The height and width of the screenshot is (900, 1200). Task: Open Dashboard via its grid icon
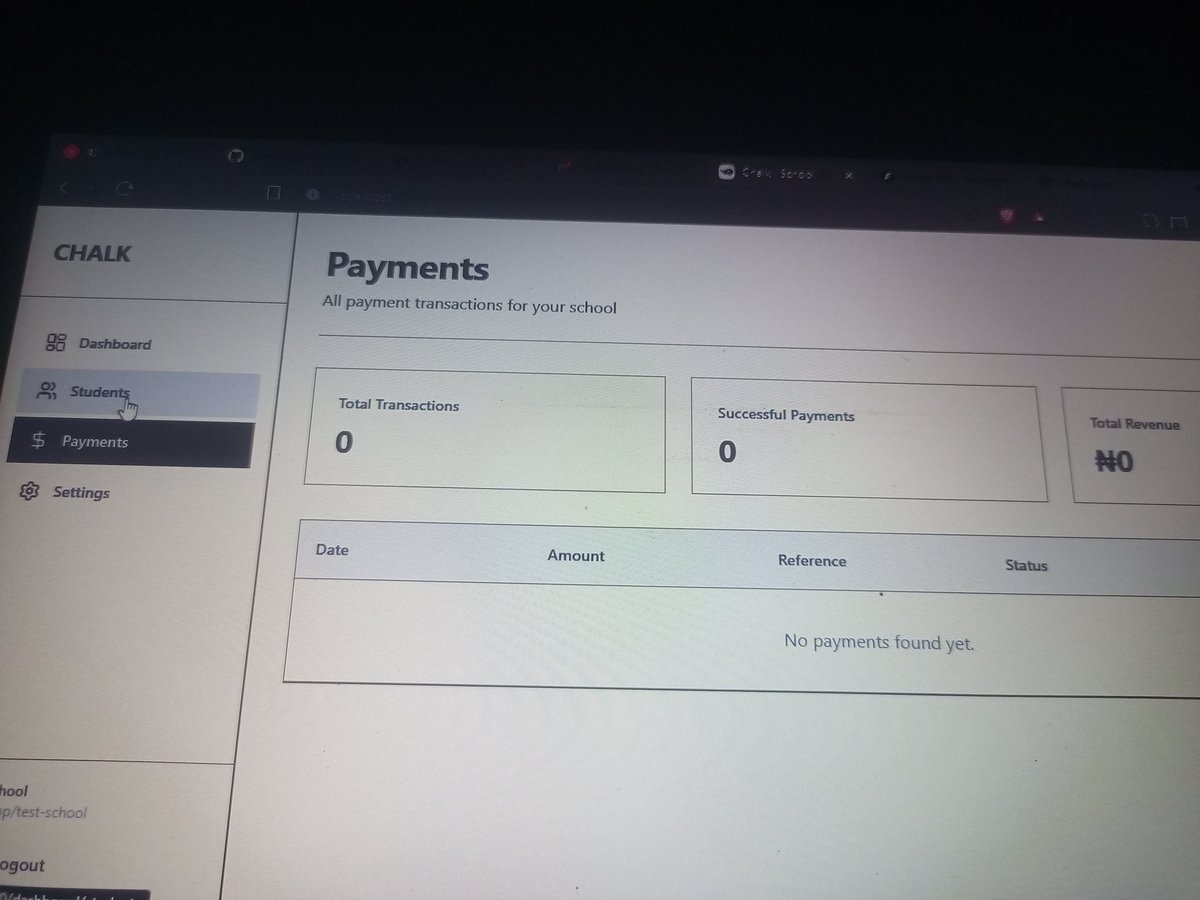tap(56, 343)
